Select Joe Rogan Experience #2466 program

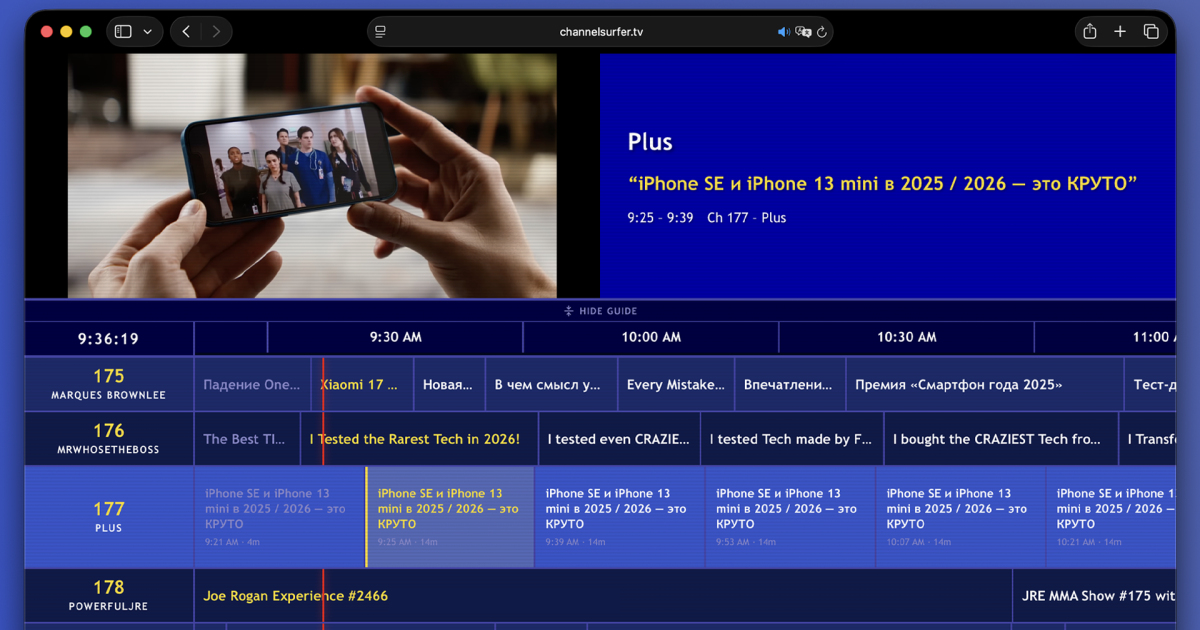[296, 596]
